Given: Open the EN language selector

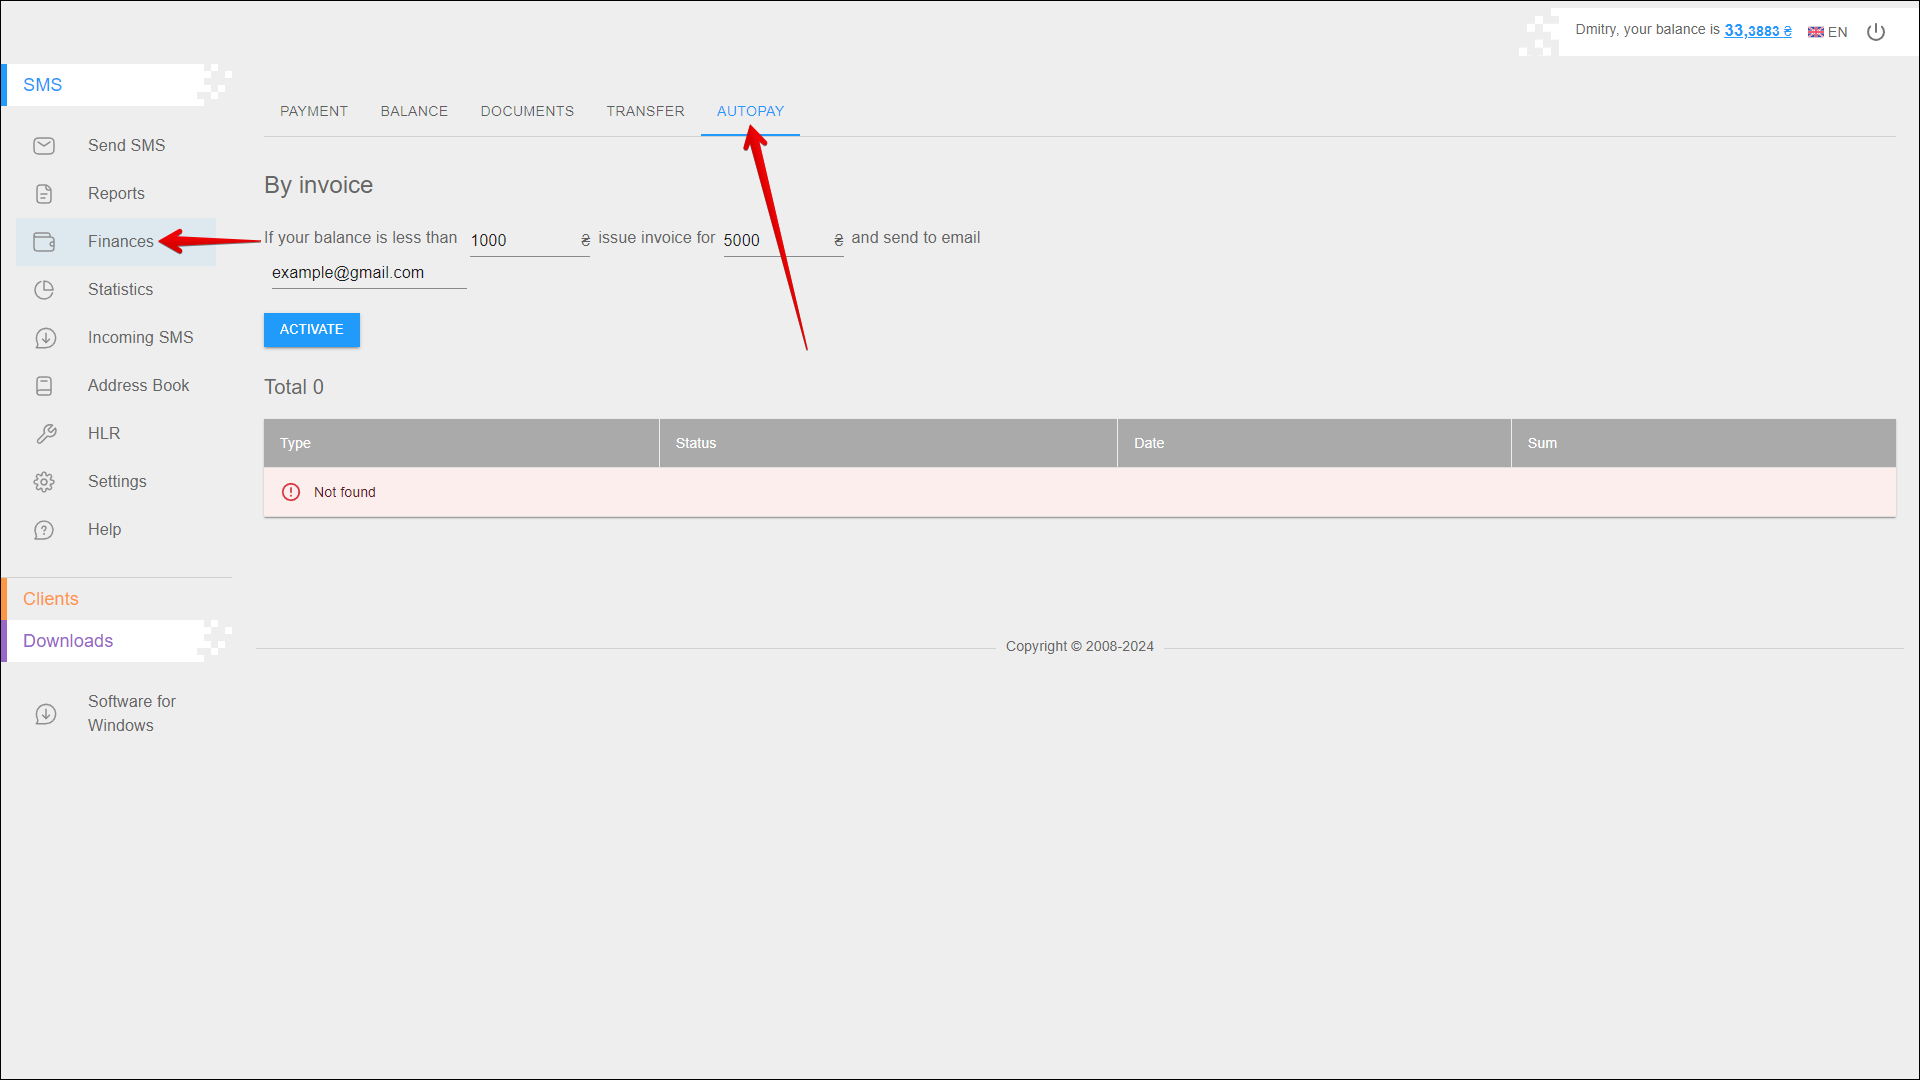Looking at the screenshot, I should (x=1828, y=32).
